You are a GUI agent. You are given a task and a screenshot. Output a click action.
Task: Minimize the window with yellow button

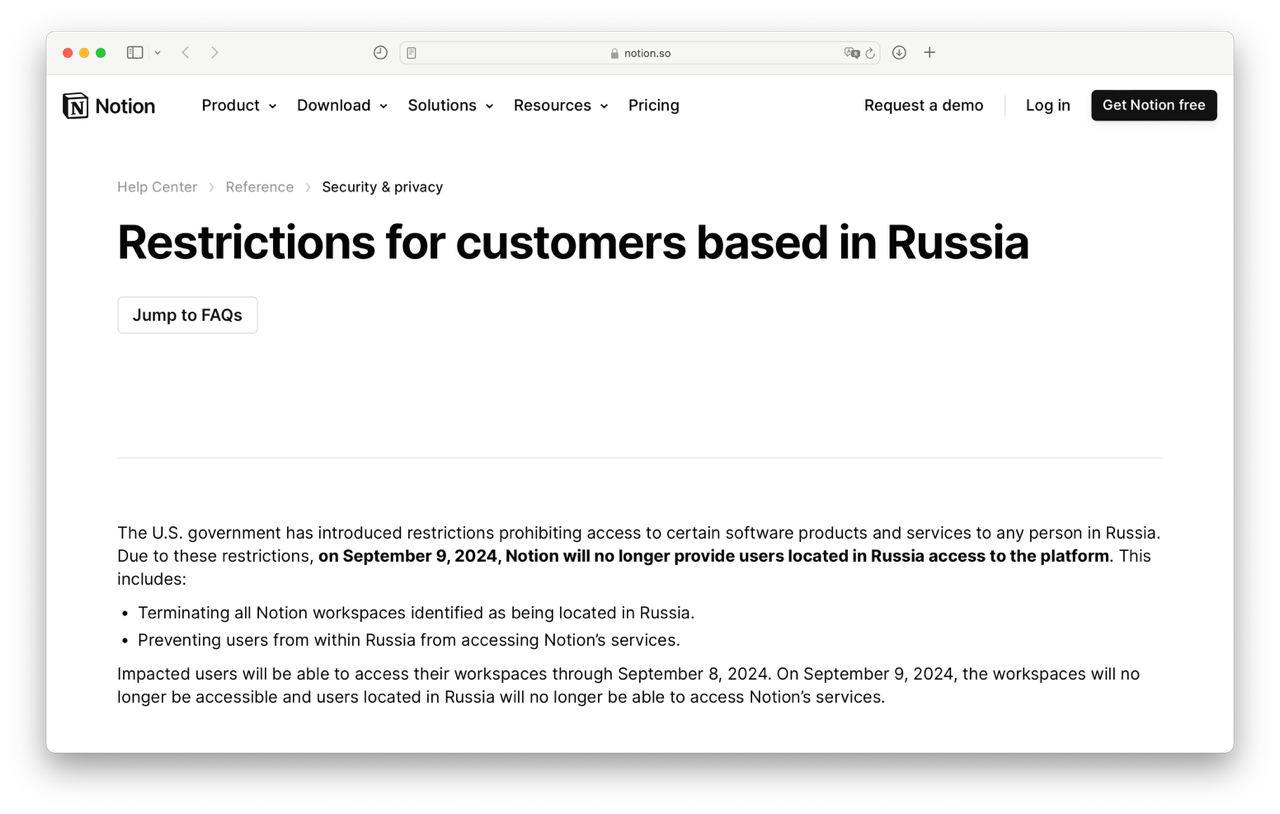tap(84, 52)
